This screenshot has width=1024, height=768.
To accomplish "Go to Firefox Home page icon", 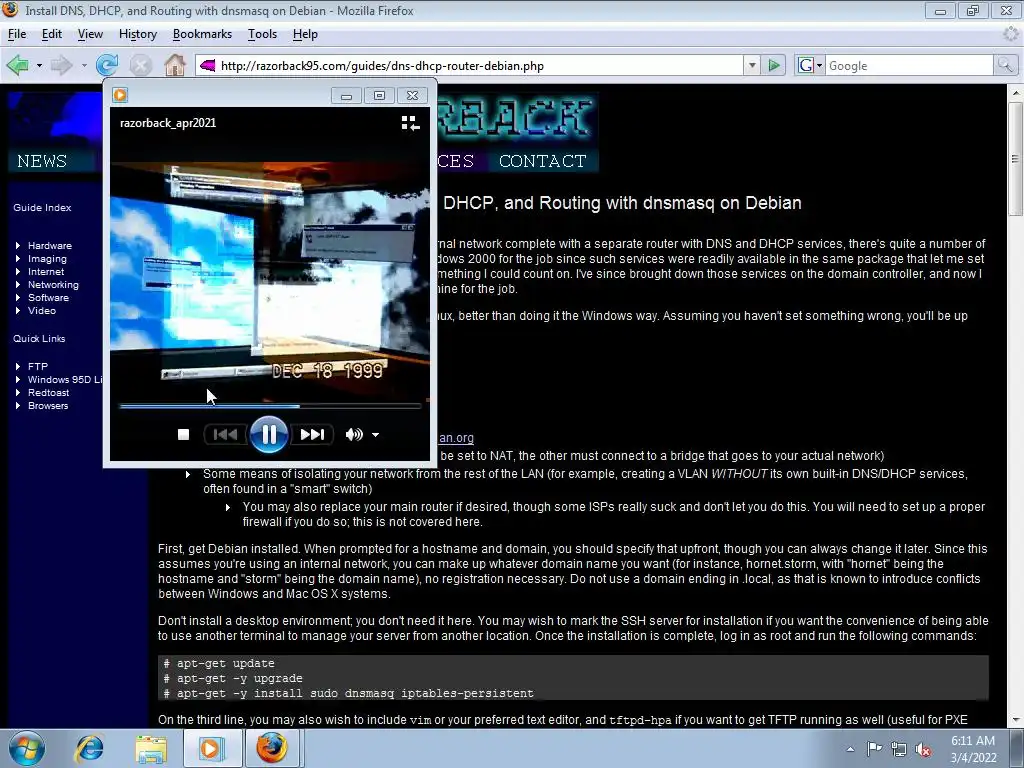I will coord(174,65).
